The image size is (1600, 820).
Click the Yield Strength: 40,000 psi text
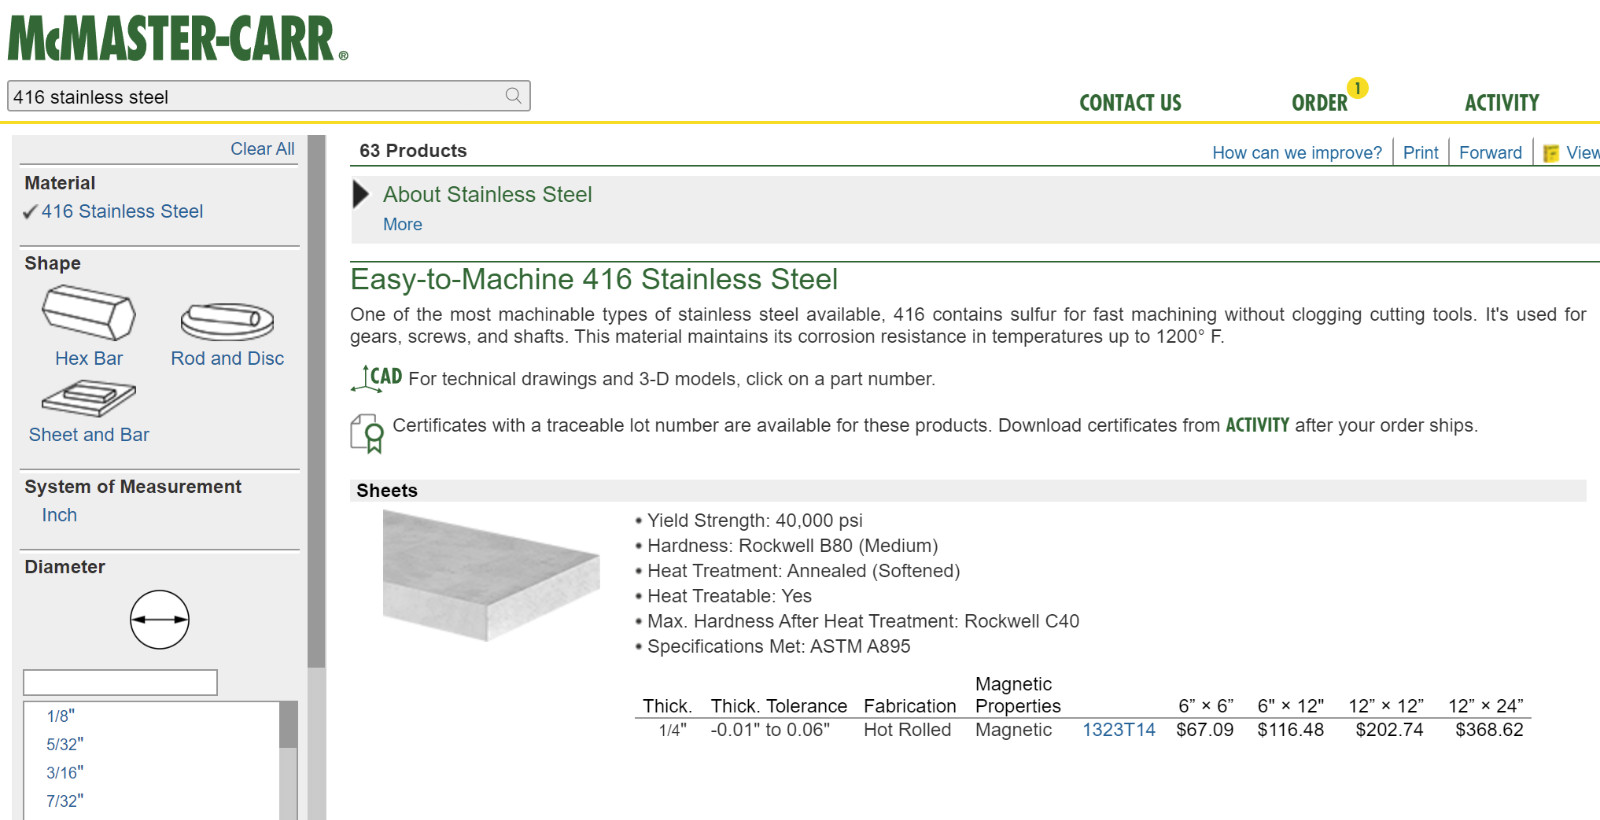click(754, 520)
